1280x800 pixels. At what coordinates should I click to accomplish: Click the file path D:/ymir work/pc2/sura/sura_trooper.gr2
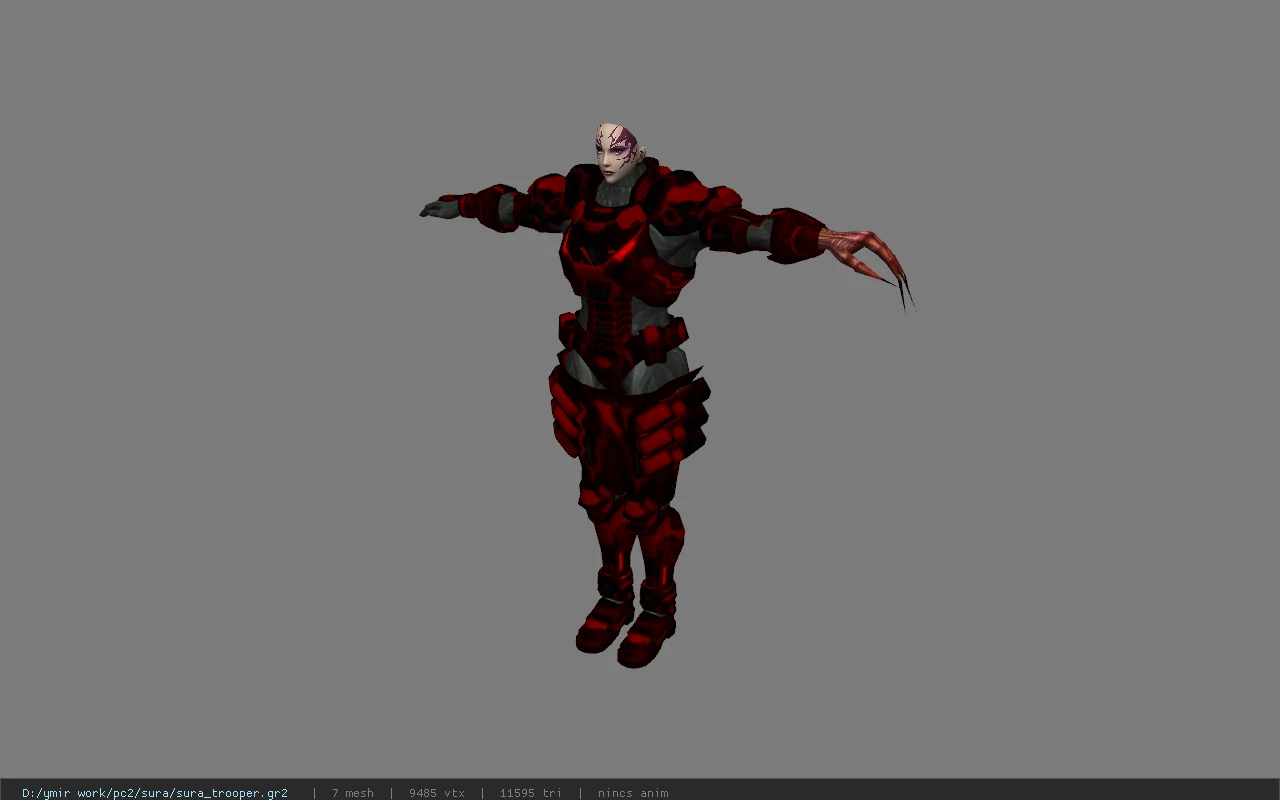click(155, 793)
